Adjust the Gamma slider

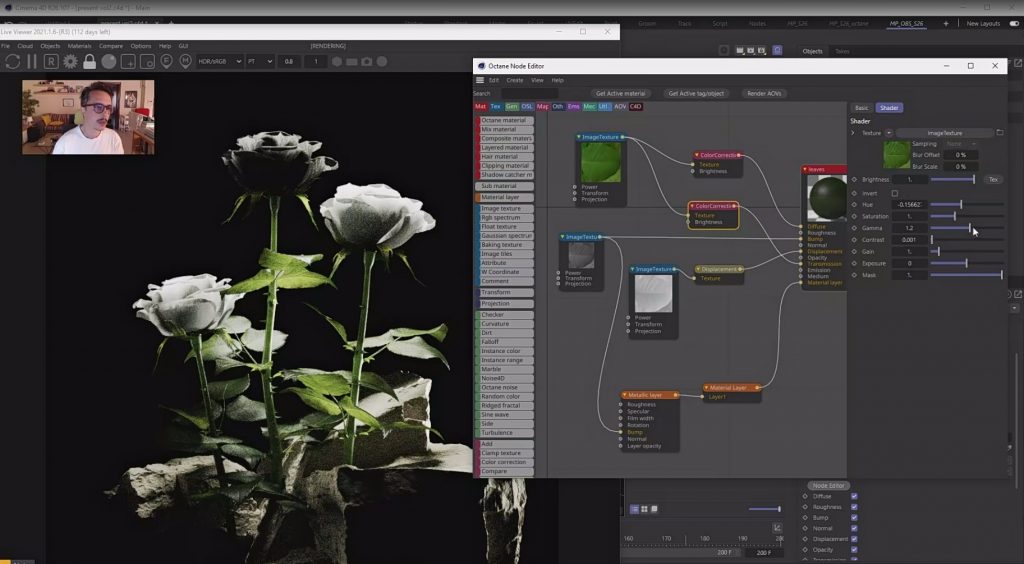(x=967, y=228)
